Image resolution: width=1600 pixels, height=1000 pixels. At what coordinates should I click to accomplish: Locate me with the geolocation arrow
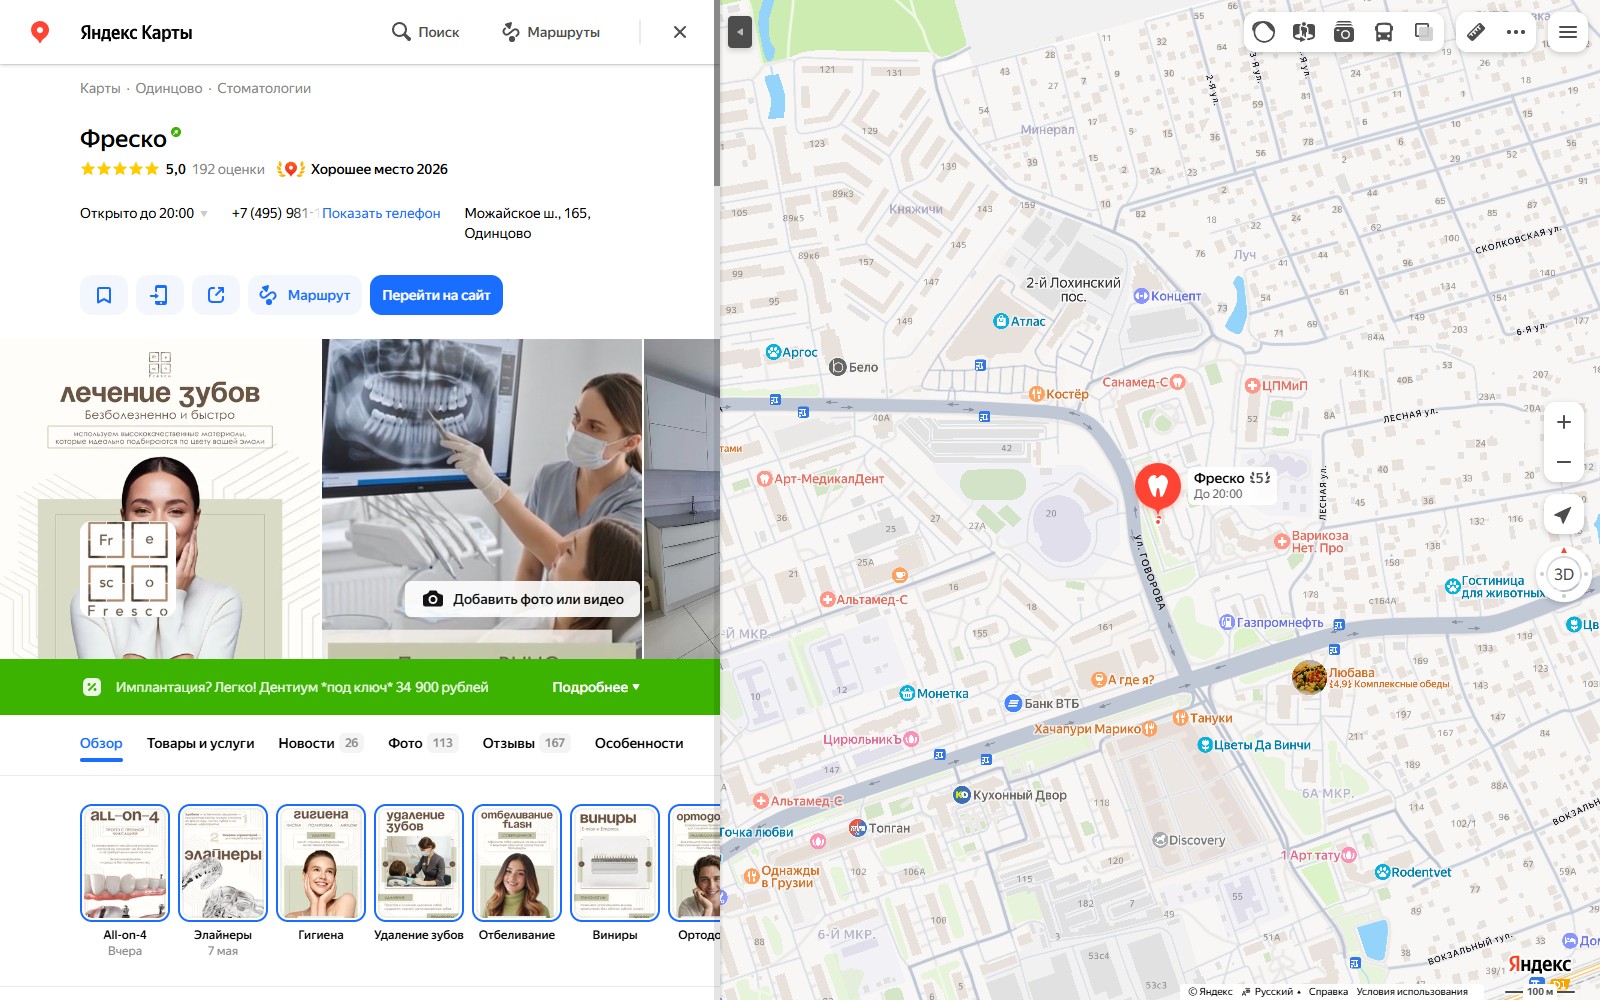pyautogui.click(x=1564, y=514)
